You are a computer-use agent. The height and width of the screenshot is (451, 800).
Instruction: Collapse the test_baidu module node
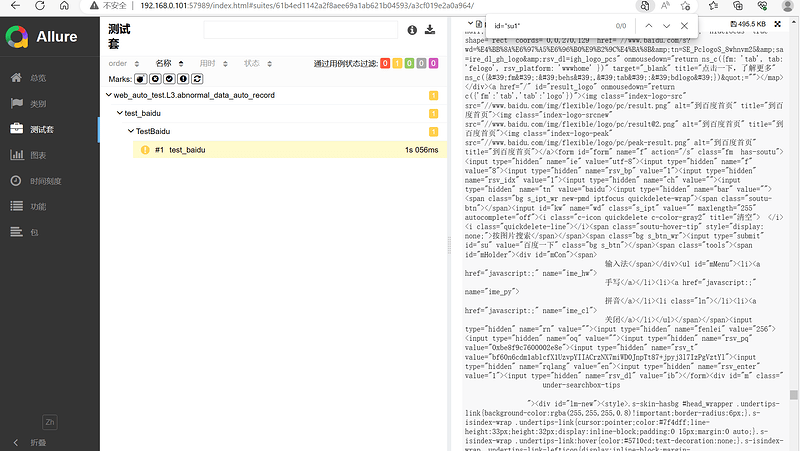(x=119, y=113)
